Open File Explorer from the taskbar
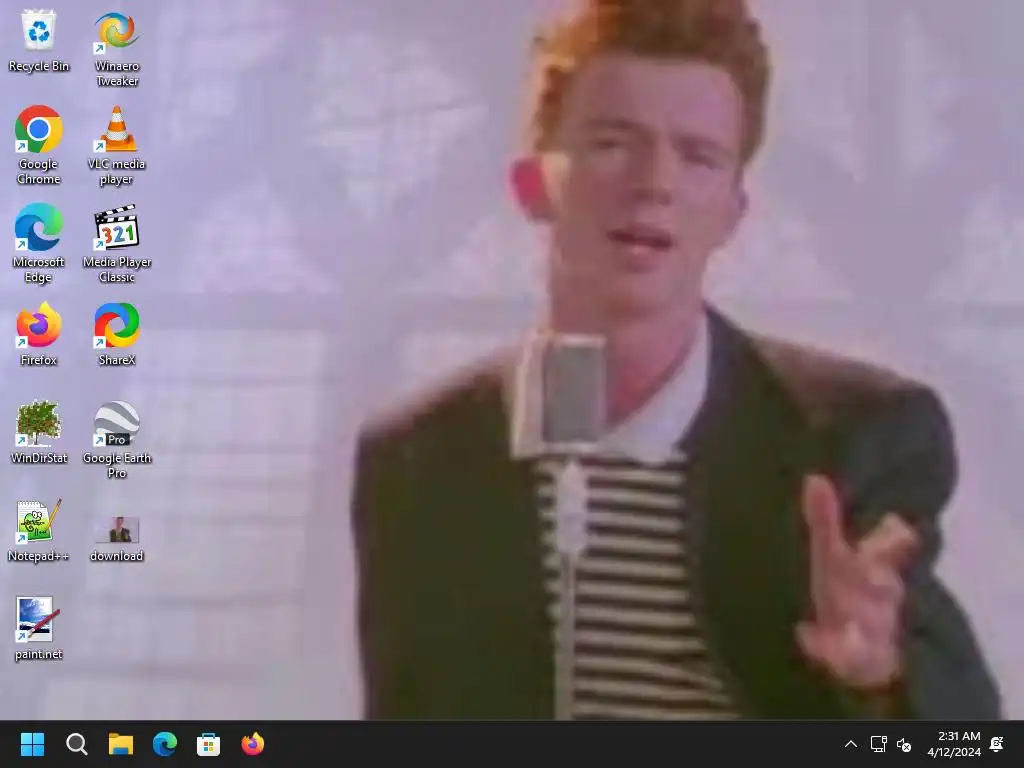Viewport: 1024px width, 768px height. click(121, 744)
